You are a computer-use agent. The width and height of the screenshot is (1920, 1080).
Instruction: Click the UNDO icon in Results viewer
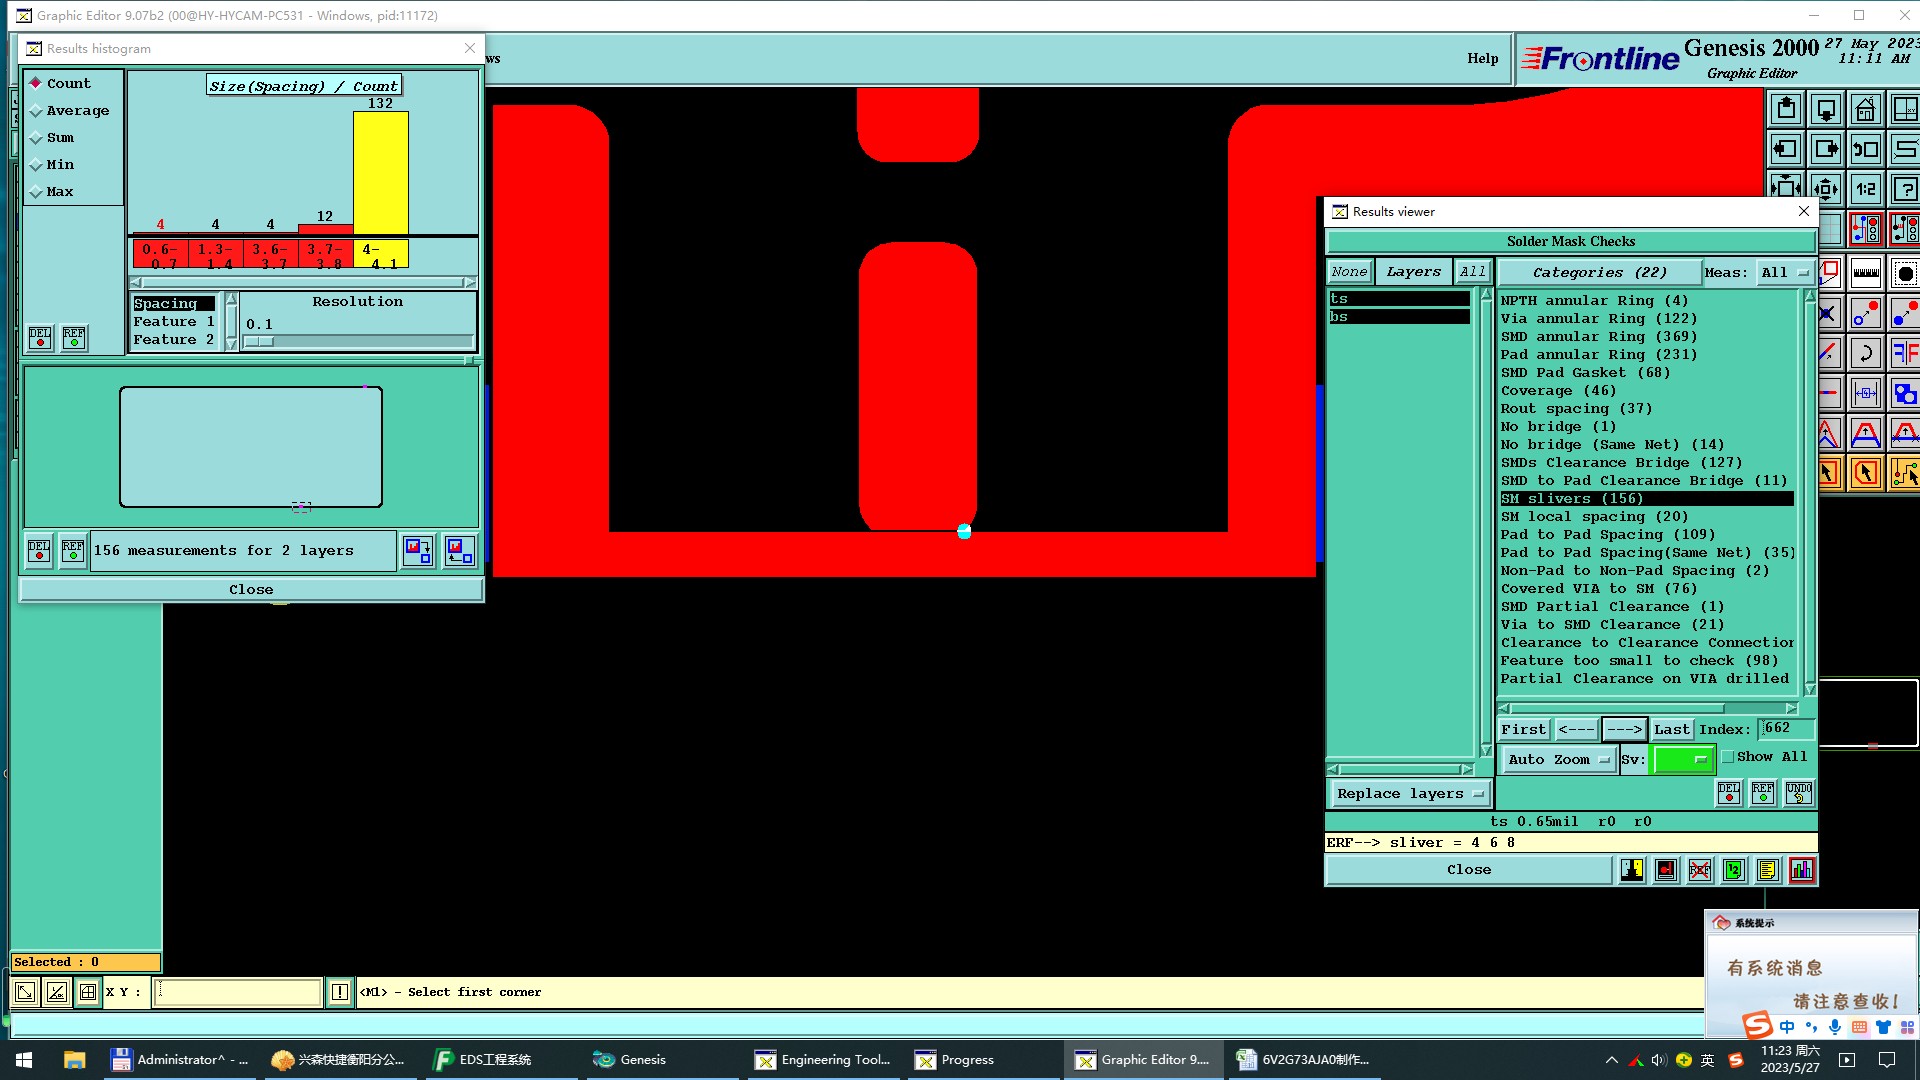tap(1798, 793)
